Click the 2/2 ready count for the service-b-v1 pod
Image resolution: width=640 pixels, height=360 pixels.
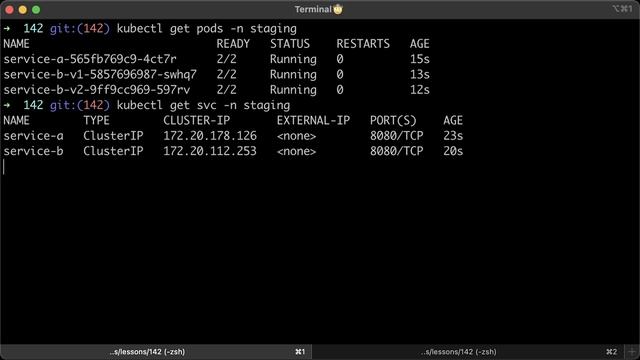227,75
